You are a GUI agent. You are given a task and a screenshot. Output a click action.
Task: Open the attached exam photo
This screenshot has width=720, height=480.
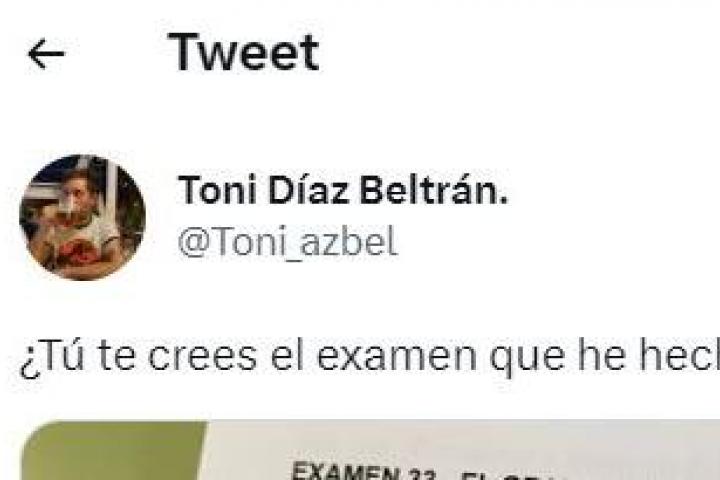(x=371, y=450)
